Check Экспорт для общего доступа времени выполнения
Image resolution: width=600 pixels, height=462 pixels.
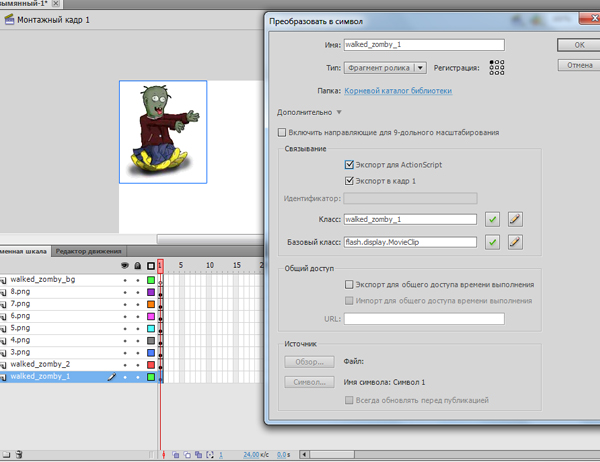coord(349,284)
